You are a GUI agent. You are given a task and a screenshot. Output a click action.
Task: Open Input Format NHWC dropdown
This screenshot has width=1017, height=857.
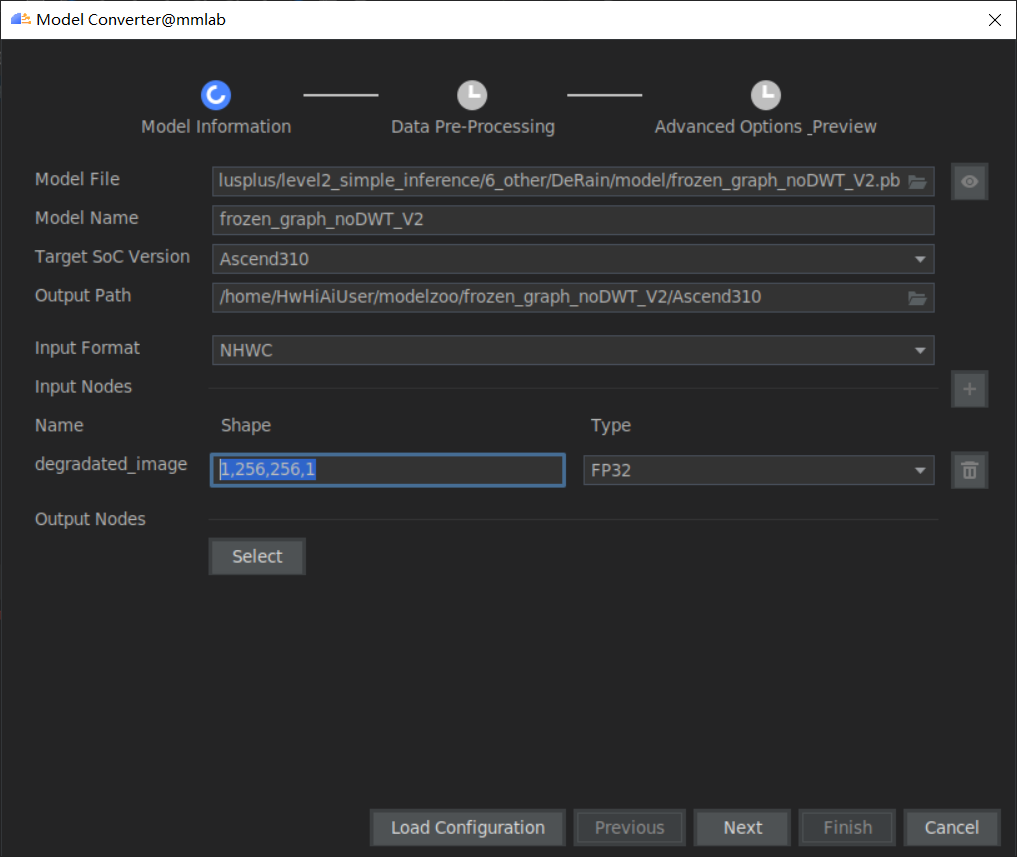coord(920,350)
